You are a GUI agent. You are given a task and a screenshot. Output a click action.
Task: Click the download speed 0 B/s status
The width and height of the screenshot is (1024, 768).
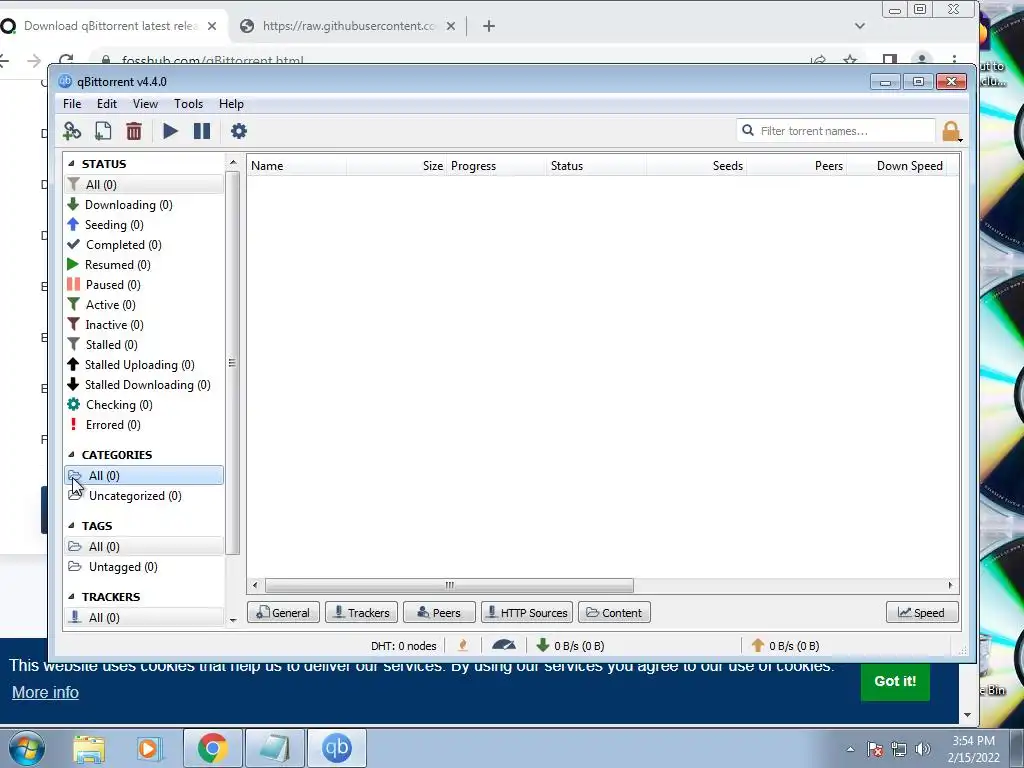tap(570, 646)
